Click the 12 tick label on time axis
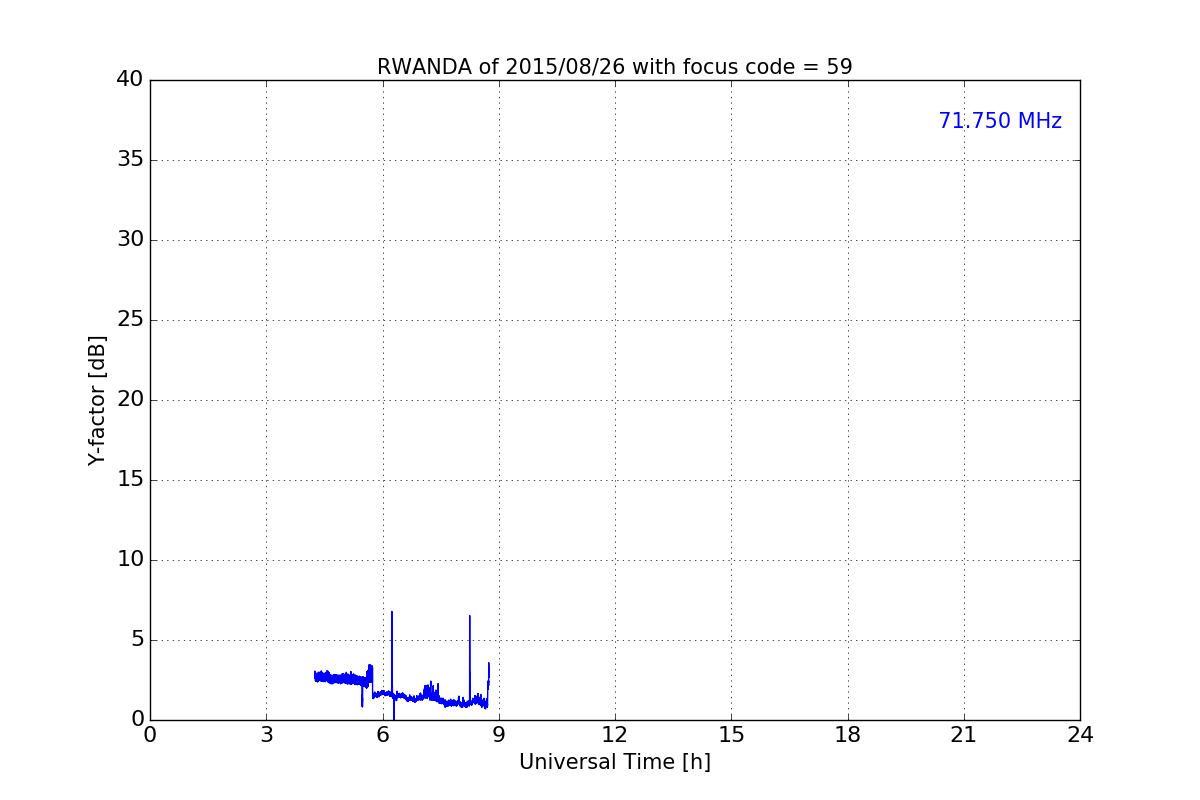The height and width of the screenshot is (800, 1200). click(x=615, y=735)
